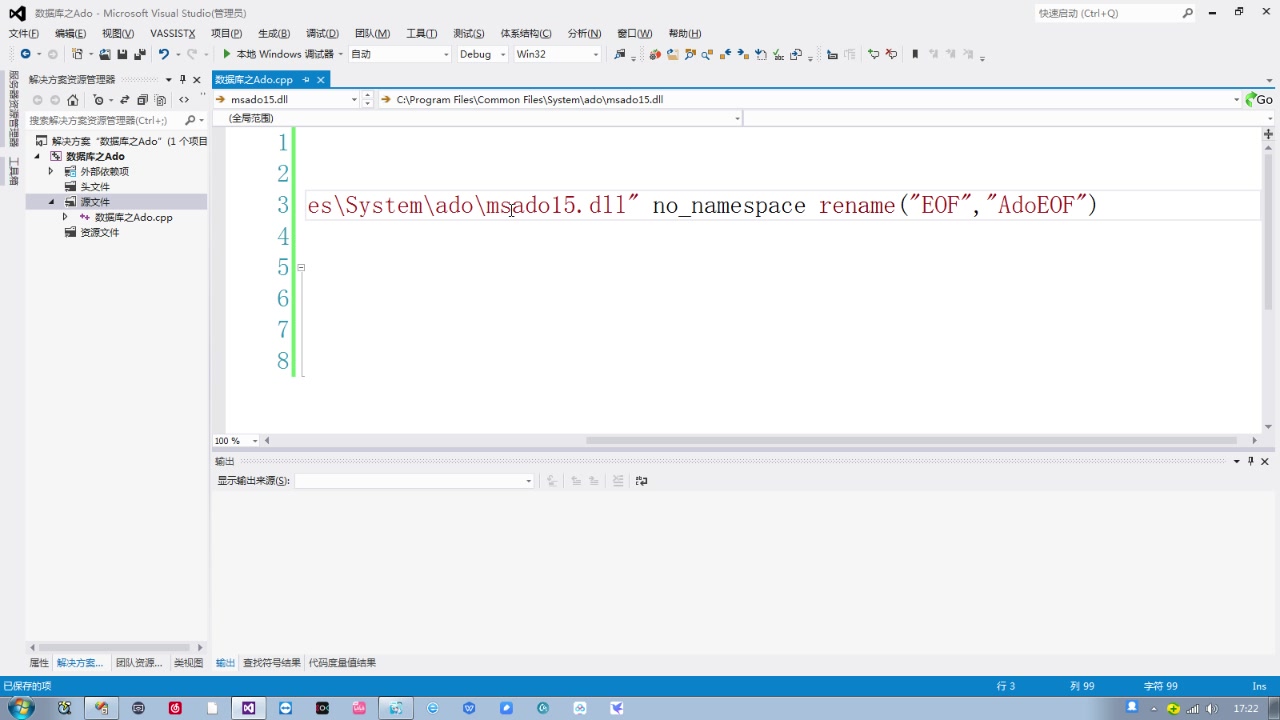Click the Save file toolbar icon
Image resolution: width=1280 pixels, height=720 pixels.
[x=122, y=54]
